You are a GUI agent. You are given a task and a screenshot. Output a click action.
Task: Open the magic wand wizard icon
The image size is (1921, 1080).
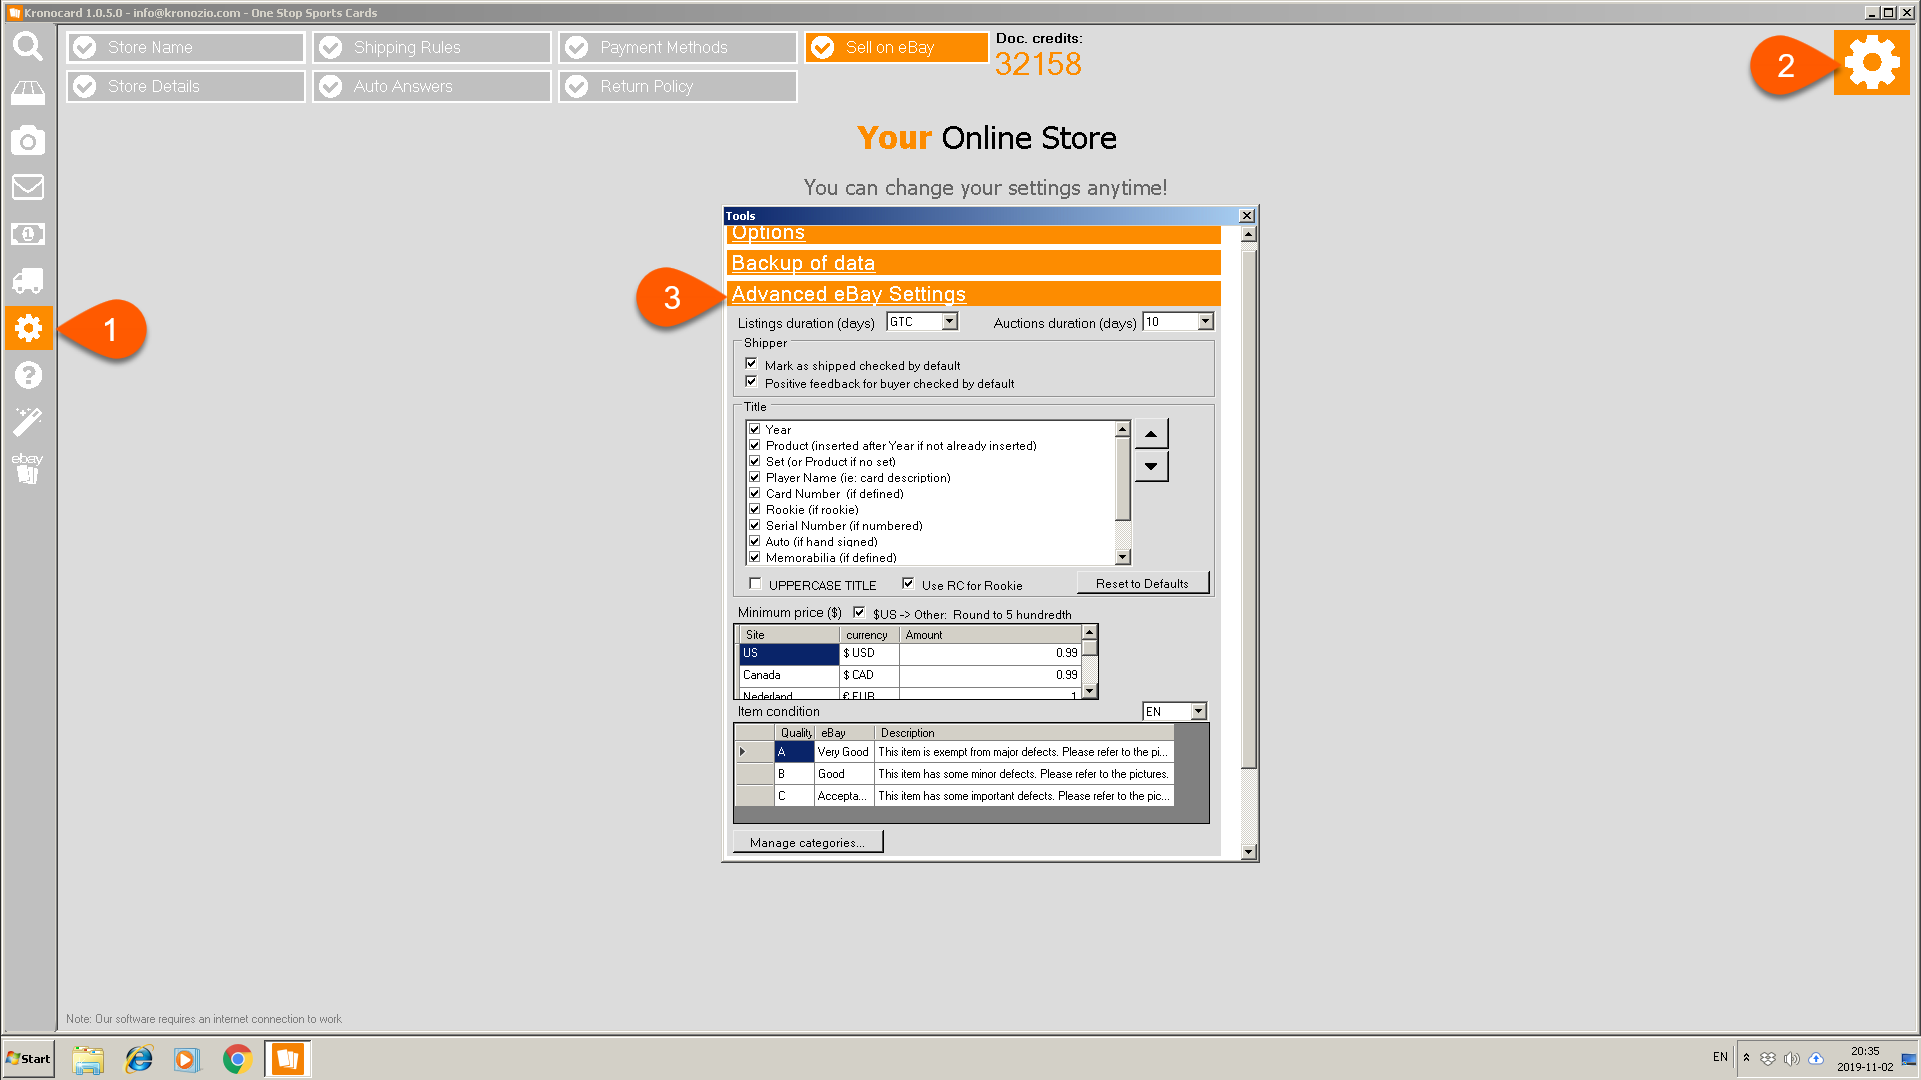pos(28,421)
